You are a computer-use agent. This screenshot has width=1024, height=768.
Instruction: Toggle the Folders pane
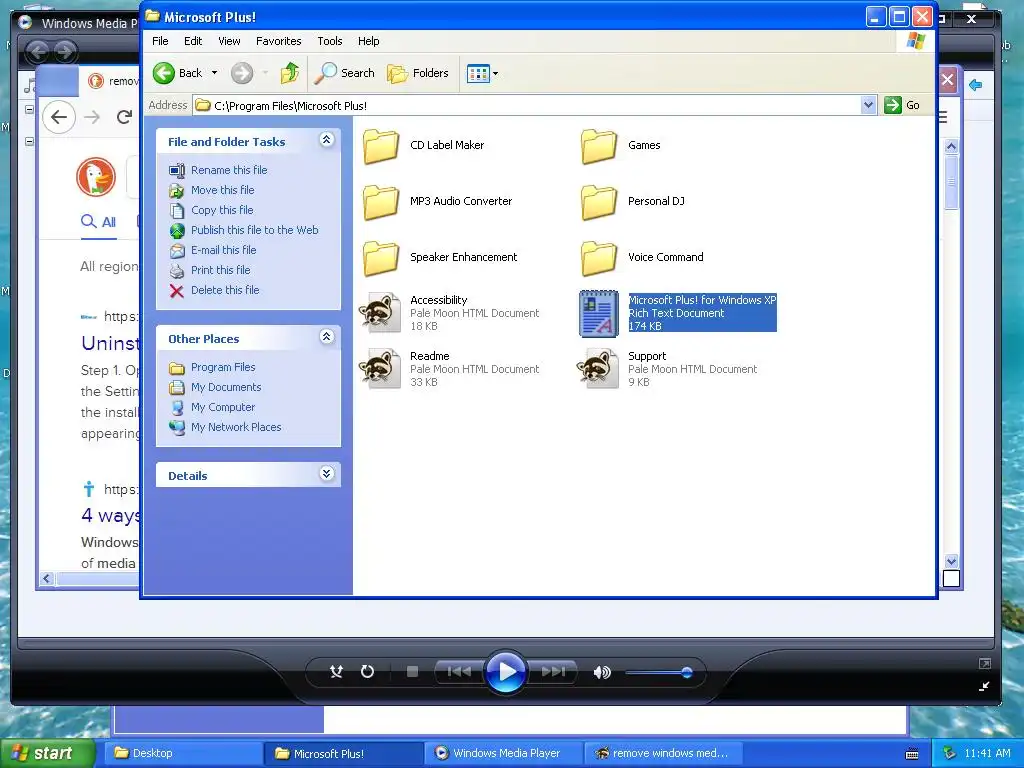click(x=418, y=73)
